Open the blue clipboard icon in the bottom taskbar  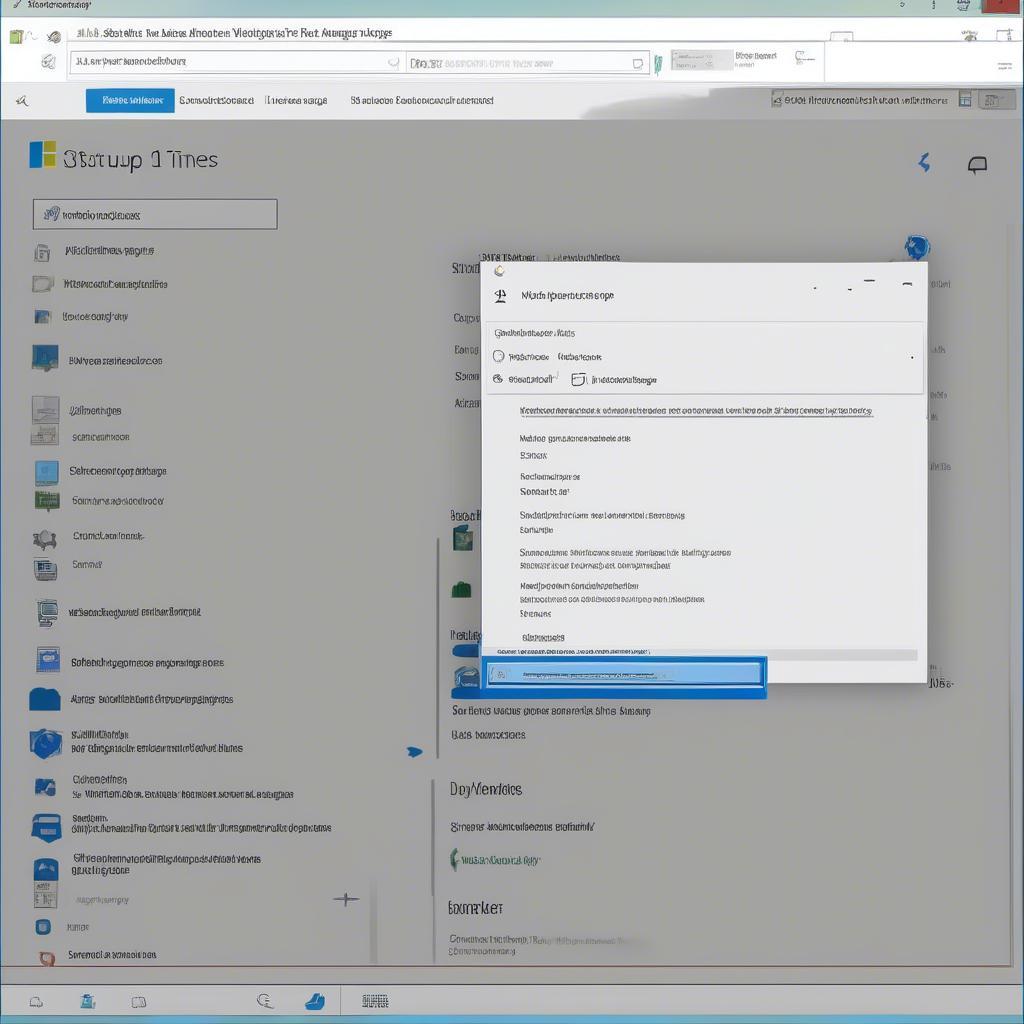tap(88, 1001)
